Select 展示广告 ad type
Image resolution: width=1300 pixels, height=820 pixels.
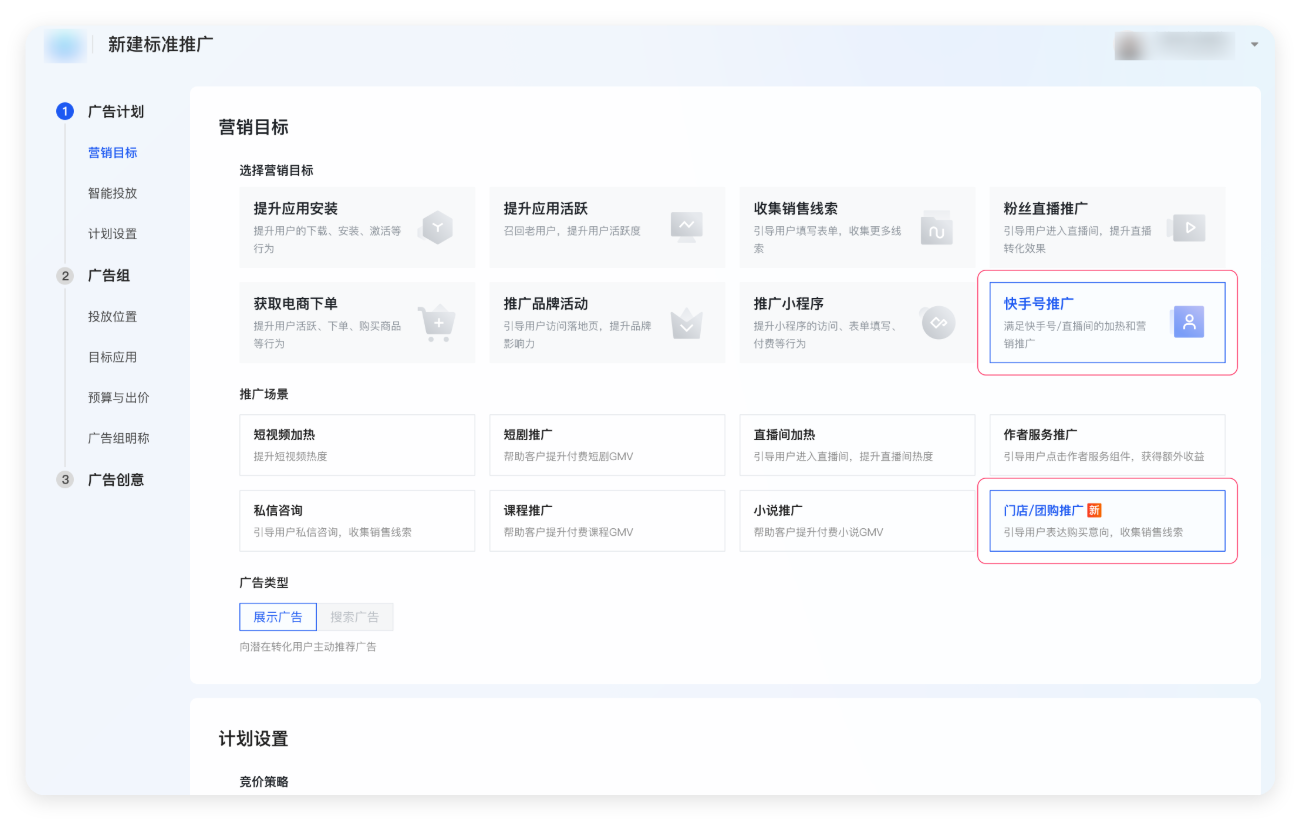coord(278,617)
